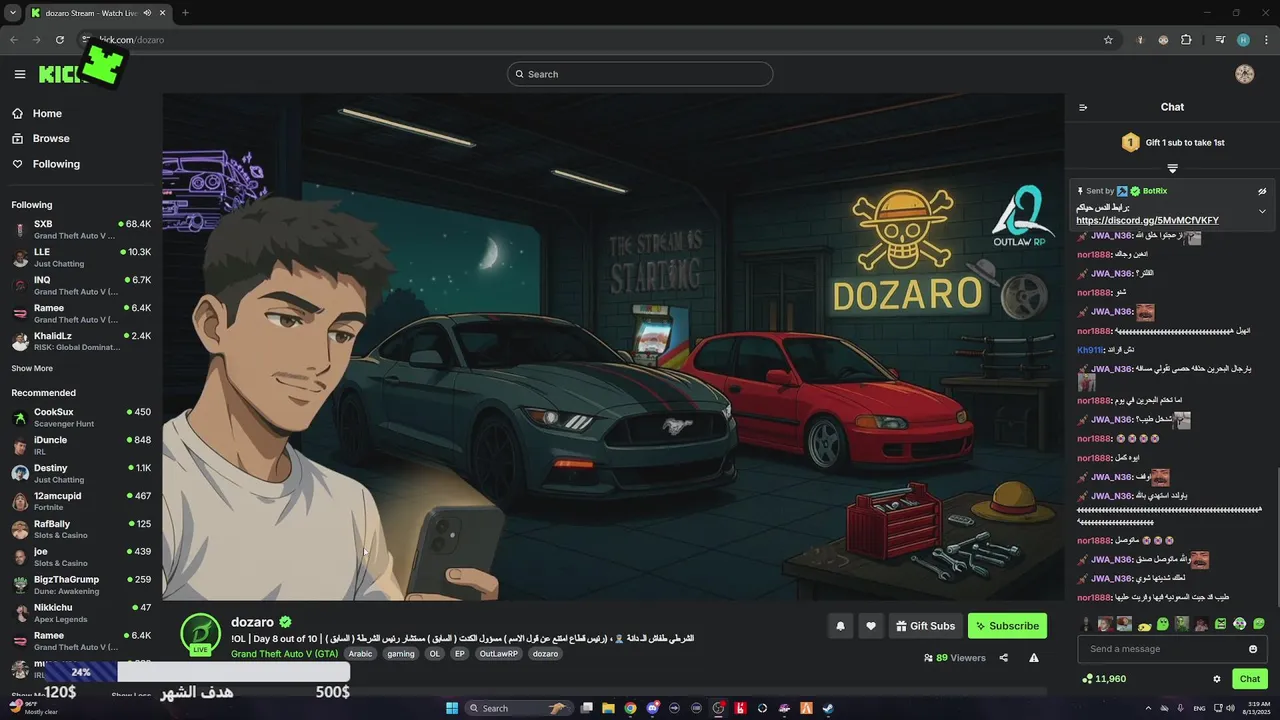The height and width of the screenshot is (720, 1280).
Task: Share the stream via share icon
Action: (x=1003, y=658)
